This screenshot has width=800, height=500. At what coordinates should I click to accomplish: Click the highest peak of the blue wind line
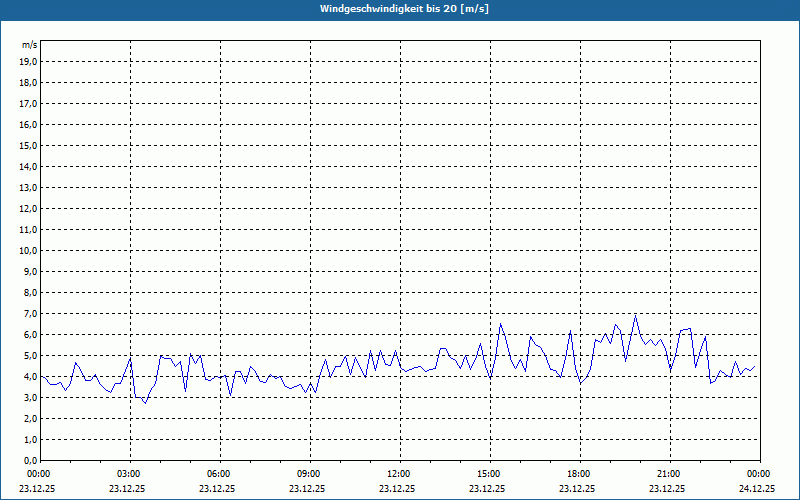tap(635, 316)
